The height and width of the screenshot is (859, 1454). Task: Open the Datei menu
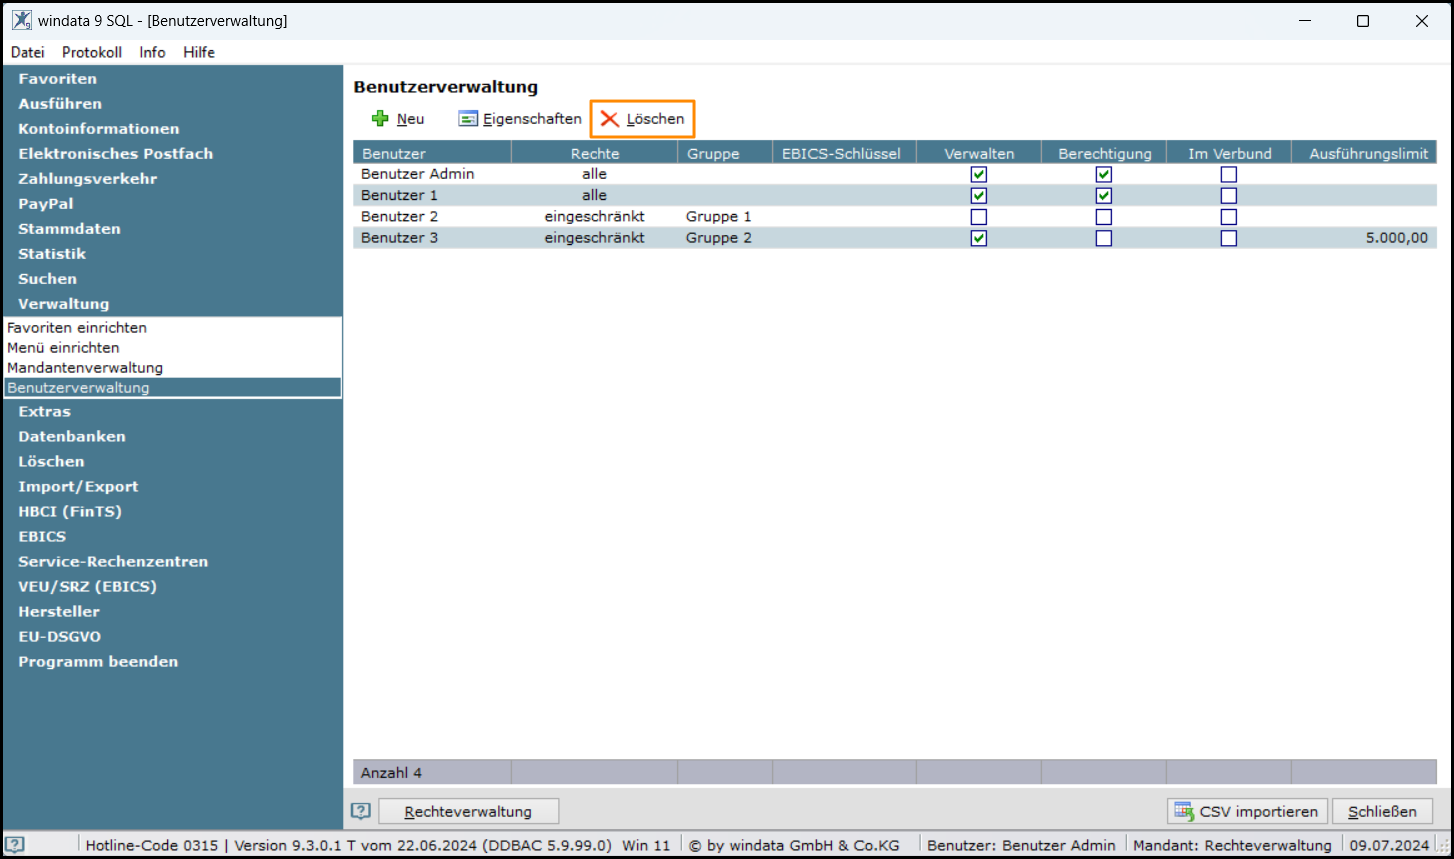pyautogui.click(x=28, y=52)
